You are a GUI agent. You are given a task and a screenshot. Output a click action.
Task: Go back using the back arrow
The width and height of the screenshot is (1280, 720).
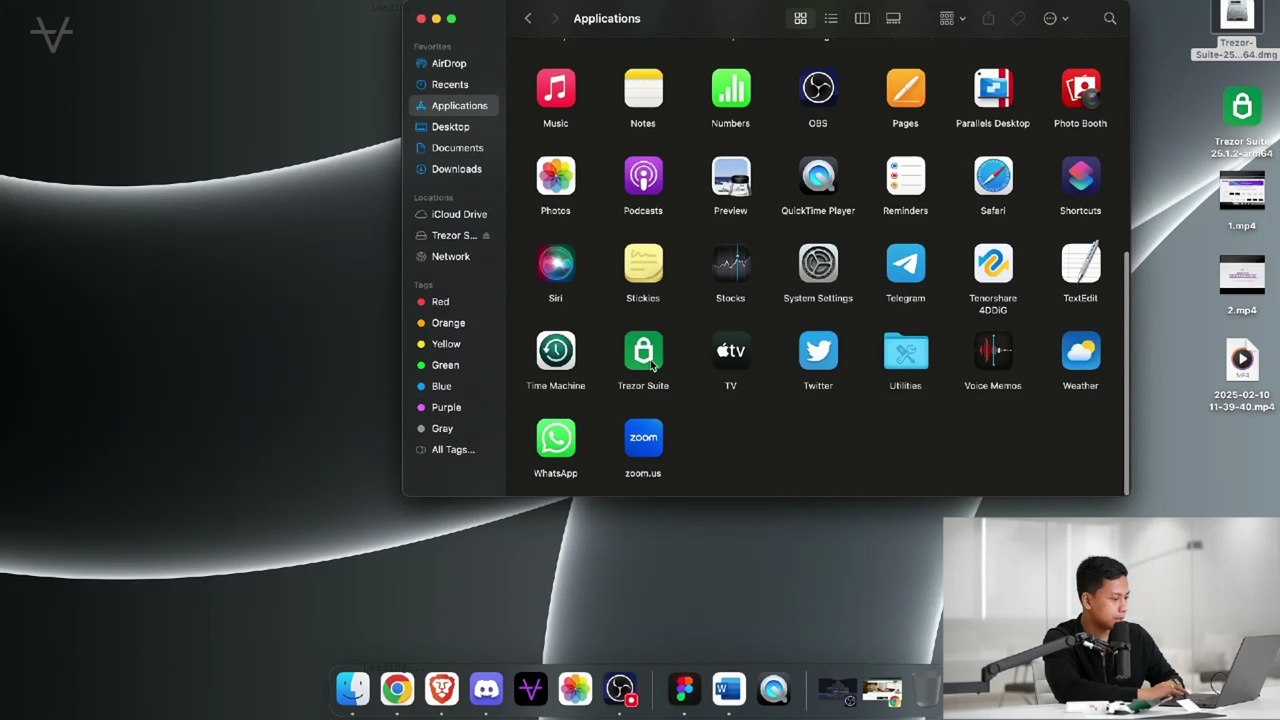(x=528, y=18)
